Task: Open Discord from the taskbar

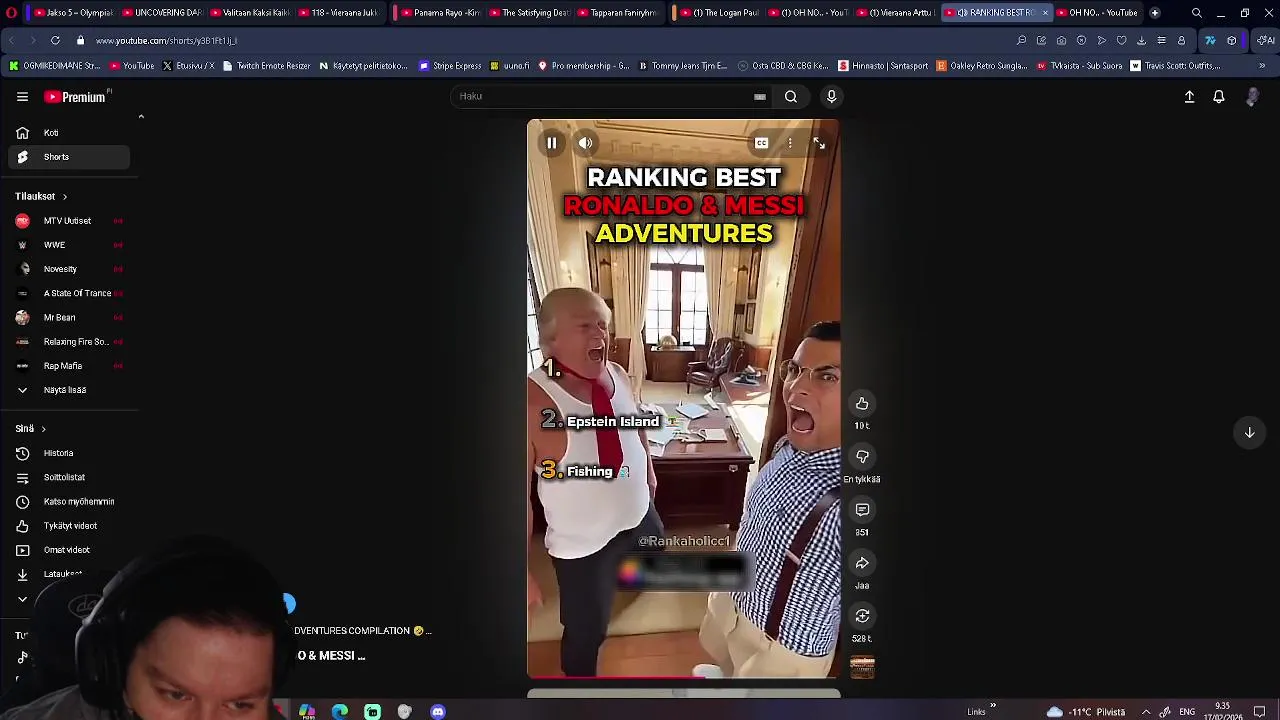Action: point(438,712)
